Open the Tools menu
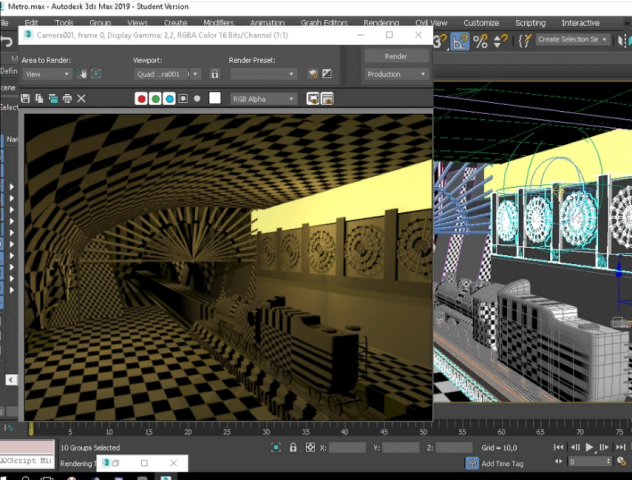 tap(64, 23)
